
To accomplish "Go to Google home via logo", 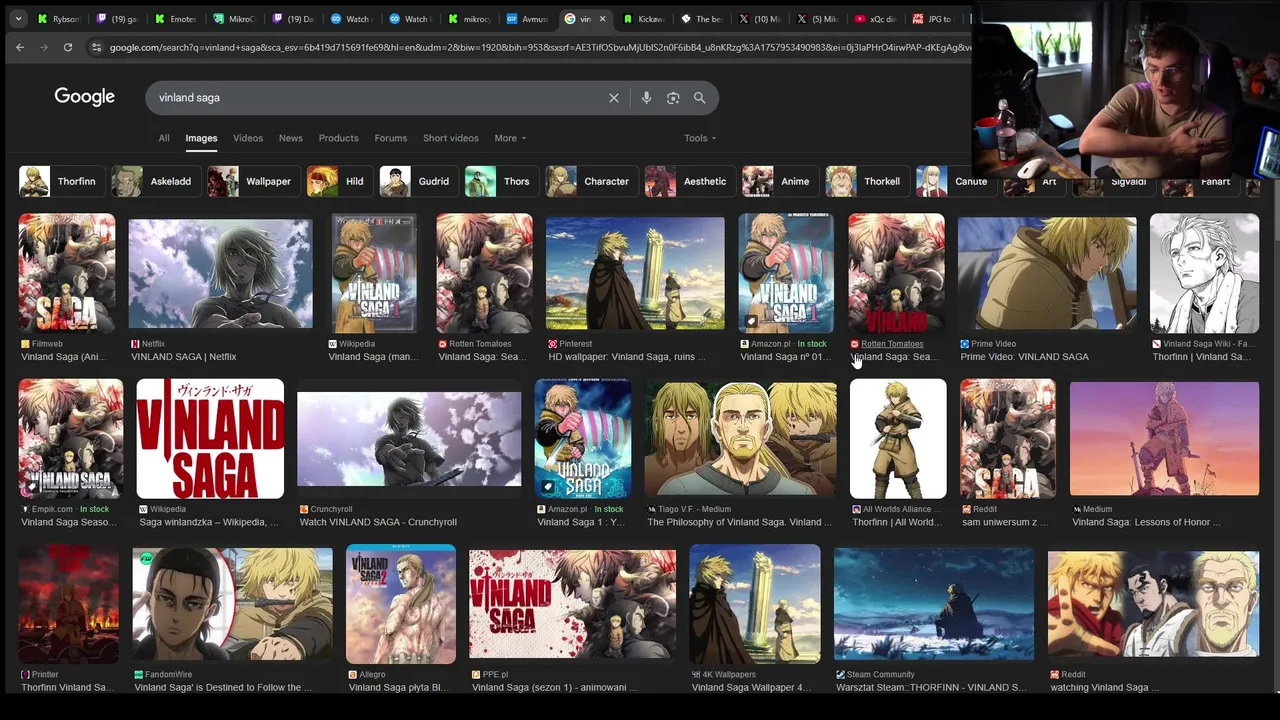I will 84,97.
